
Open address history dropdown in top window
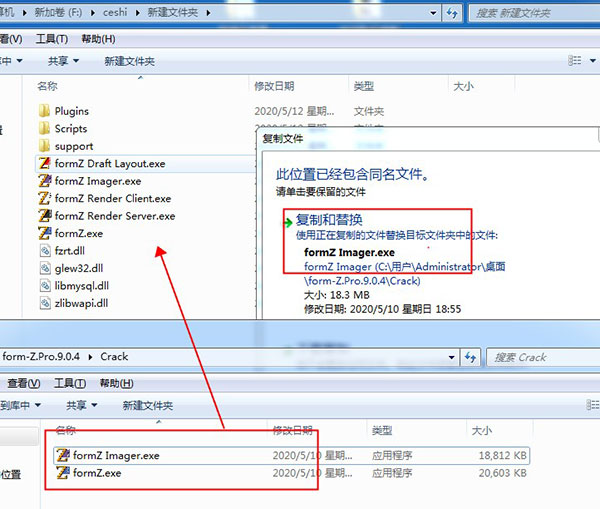(x=433, y=13)
